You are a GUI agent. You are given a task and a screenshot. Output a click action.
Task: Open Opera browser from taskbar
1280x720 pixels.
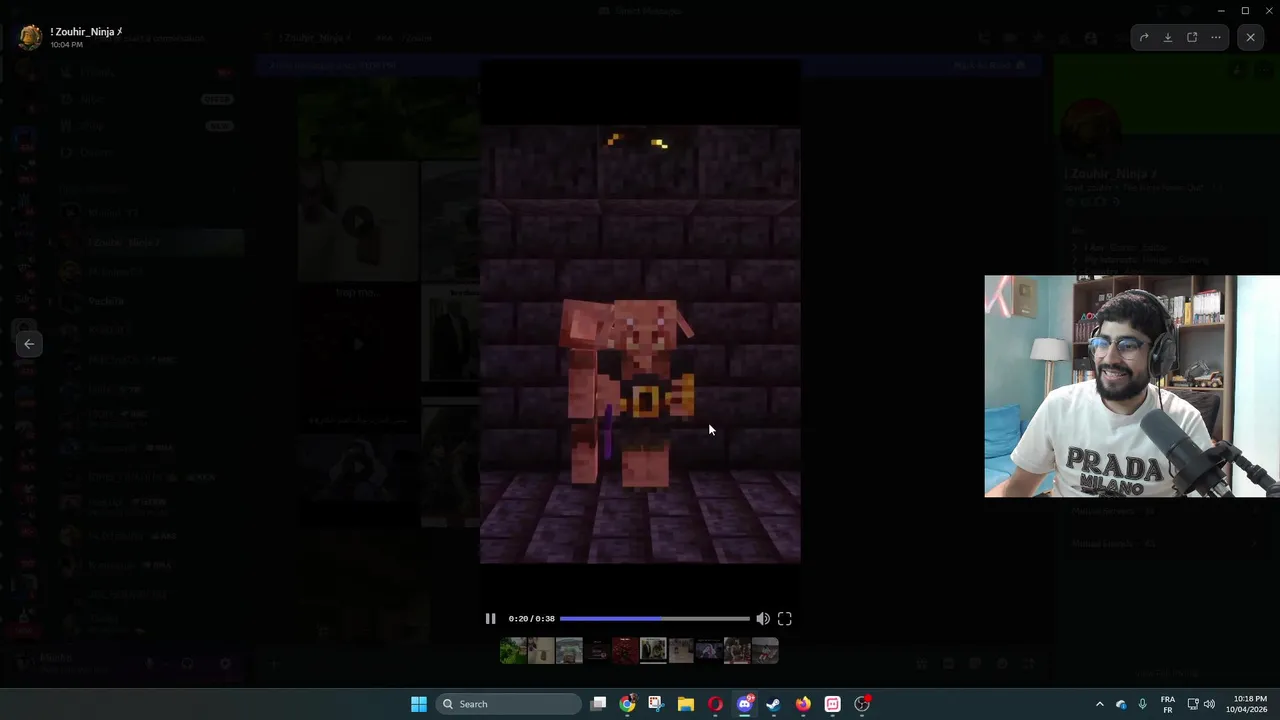click(715, 704)
